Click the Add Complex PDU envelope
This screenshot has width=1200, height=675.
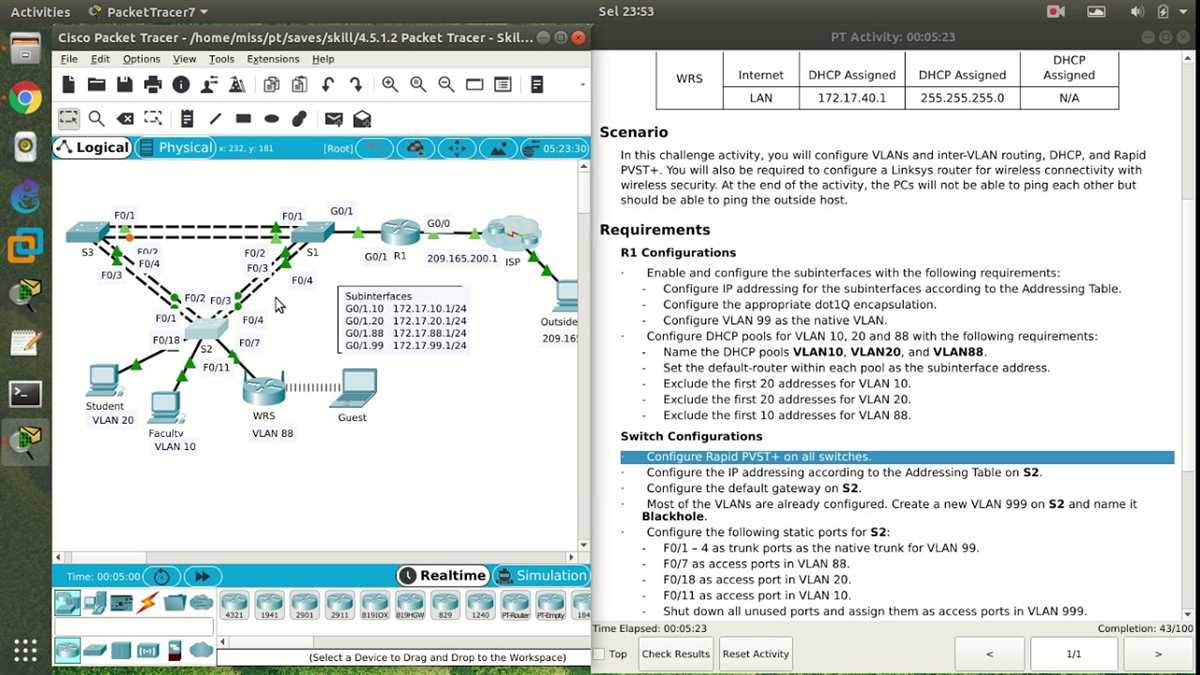point(362,118)
